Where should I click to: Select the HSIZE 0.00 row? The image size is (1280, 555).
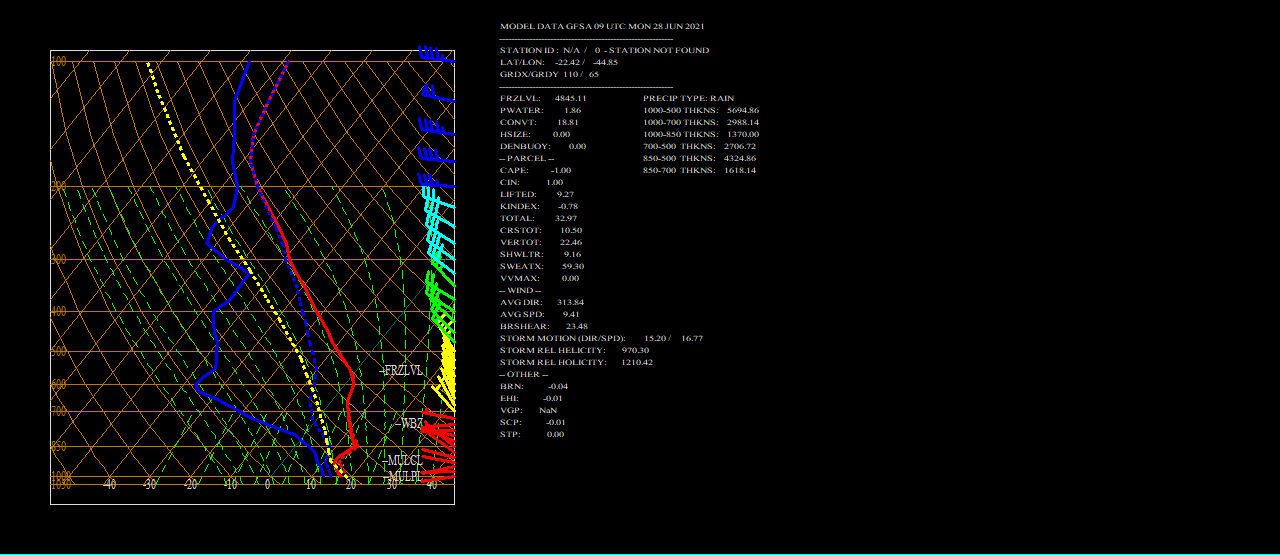tap(535, 134)
